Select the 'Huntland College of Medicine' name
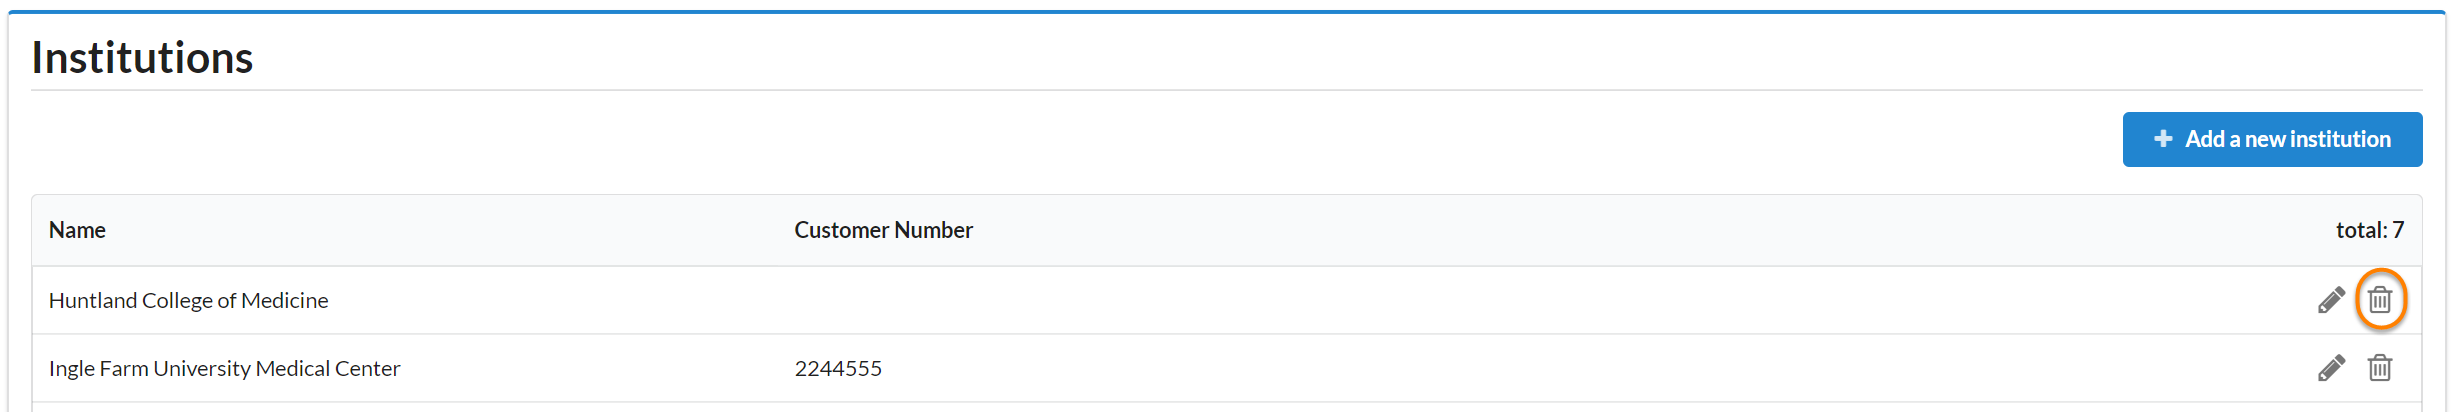2456x412 pixels. (188, 300)
